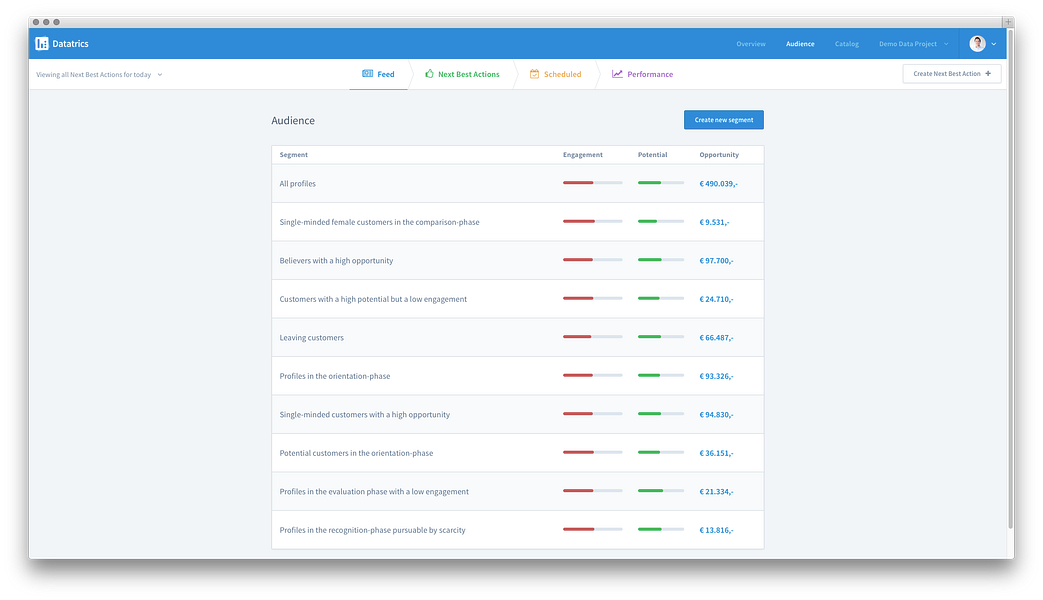The image size is (1043, 600).
Task: Click the Audience page heading
Action: click(x=293, y=120)
